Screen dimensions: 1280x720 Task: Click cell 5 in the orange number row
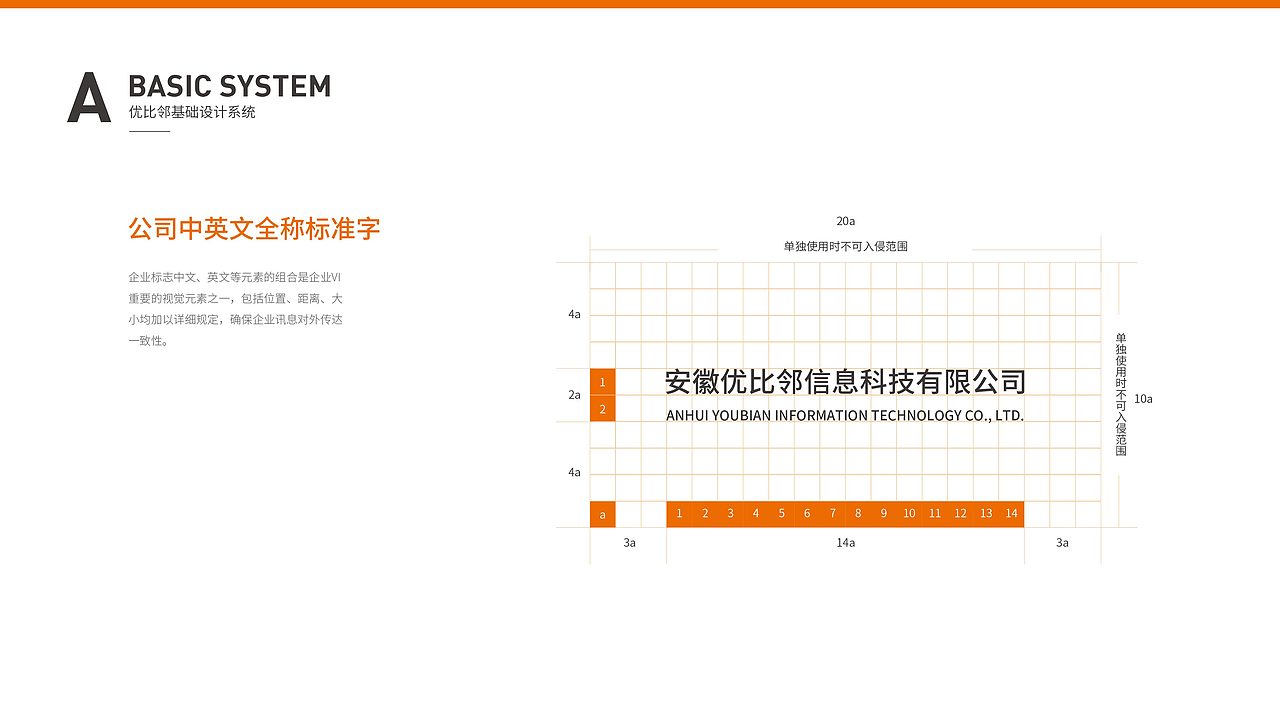pyautogui.click(x=782, y=514)
